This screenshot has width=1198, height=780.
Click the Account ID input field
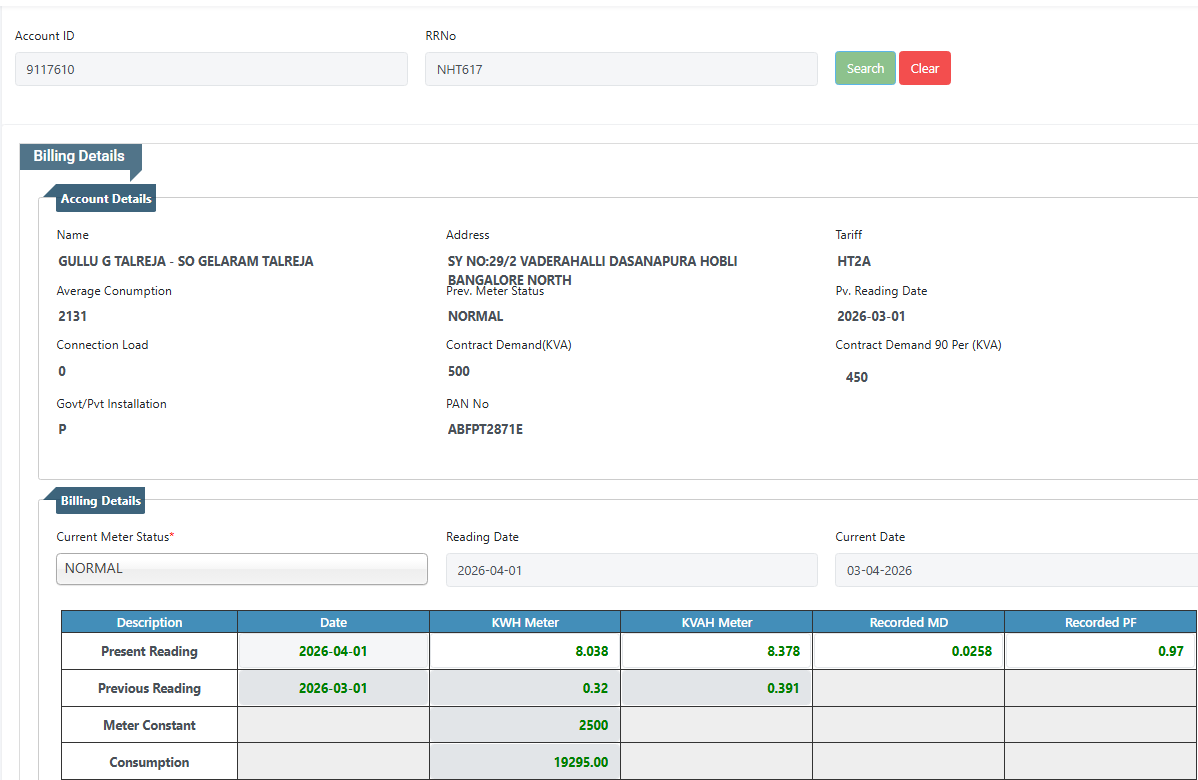click(x=211, y=69)
